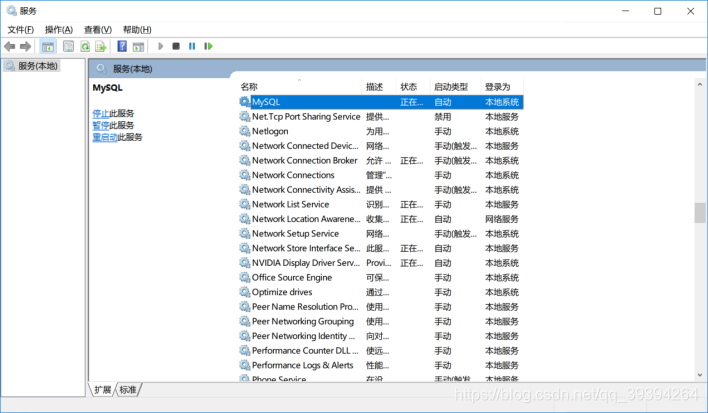Open the 操作(A) menu
This screenshot has height=413, width=708.
(59, 30)
